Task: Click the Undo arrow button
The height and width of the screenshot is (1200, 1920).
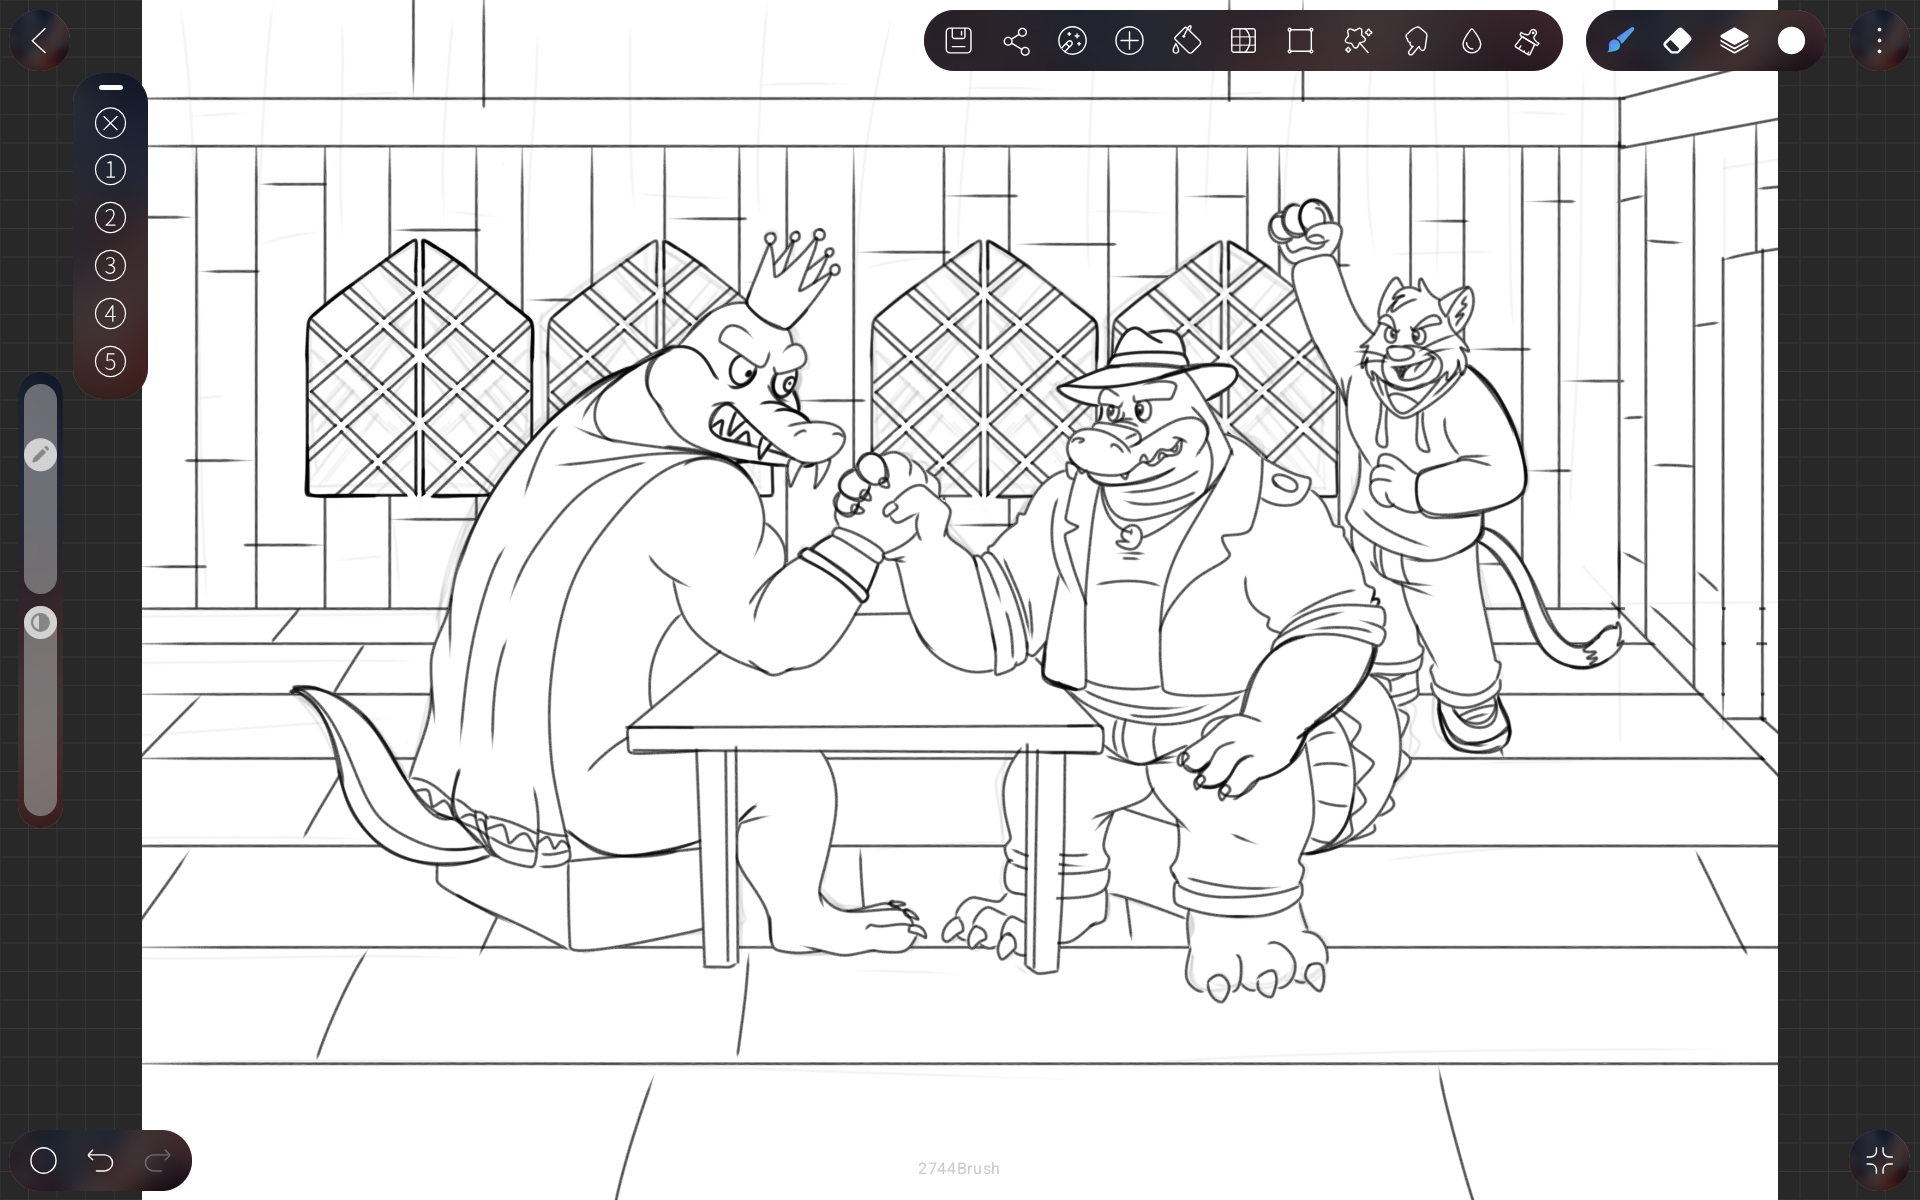Action: tap(100, 1160)
